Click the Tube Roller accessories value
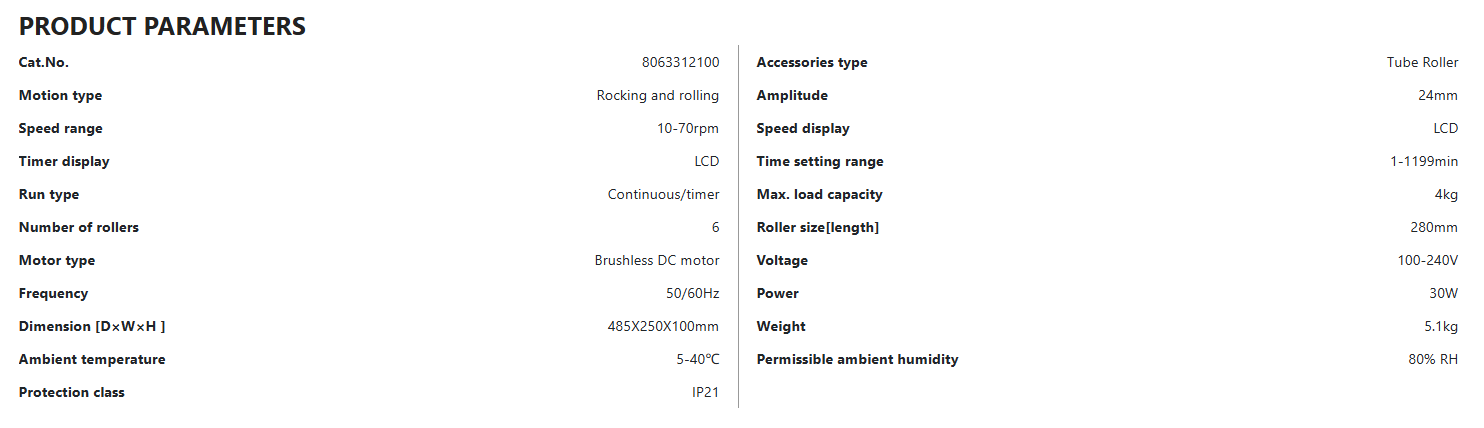Viewport: 1484px width, 428px height. tap(1422, 62)
